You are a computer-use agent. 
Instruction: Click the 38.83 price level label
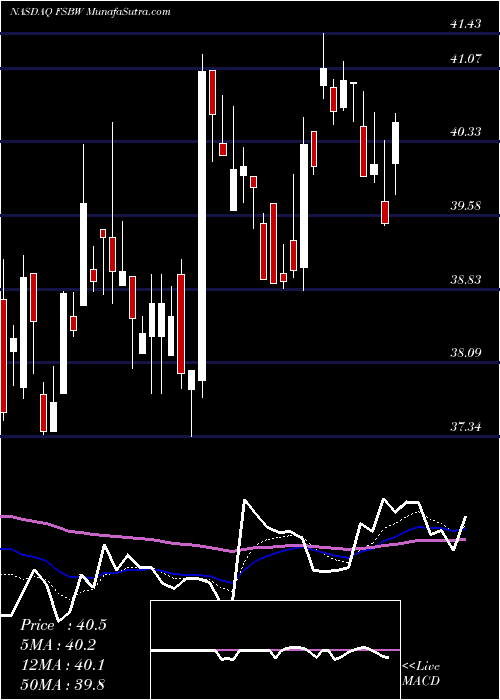pos(466,280)
